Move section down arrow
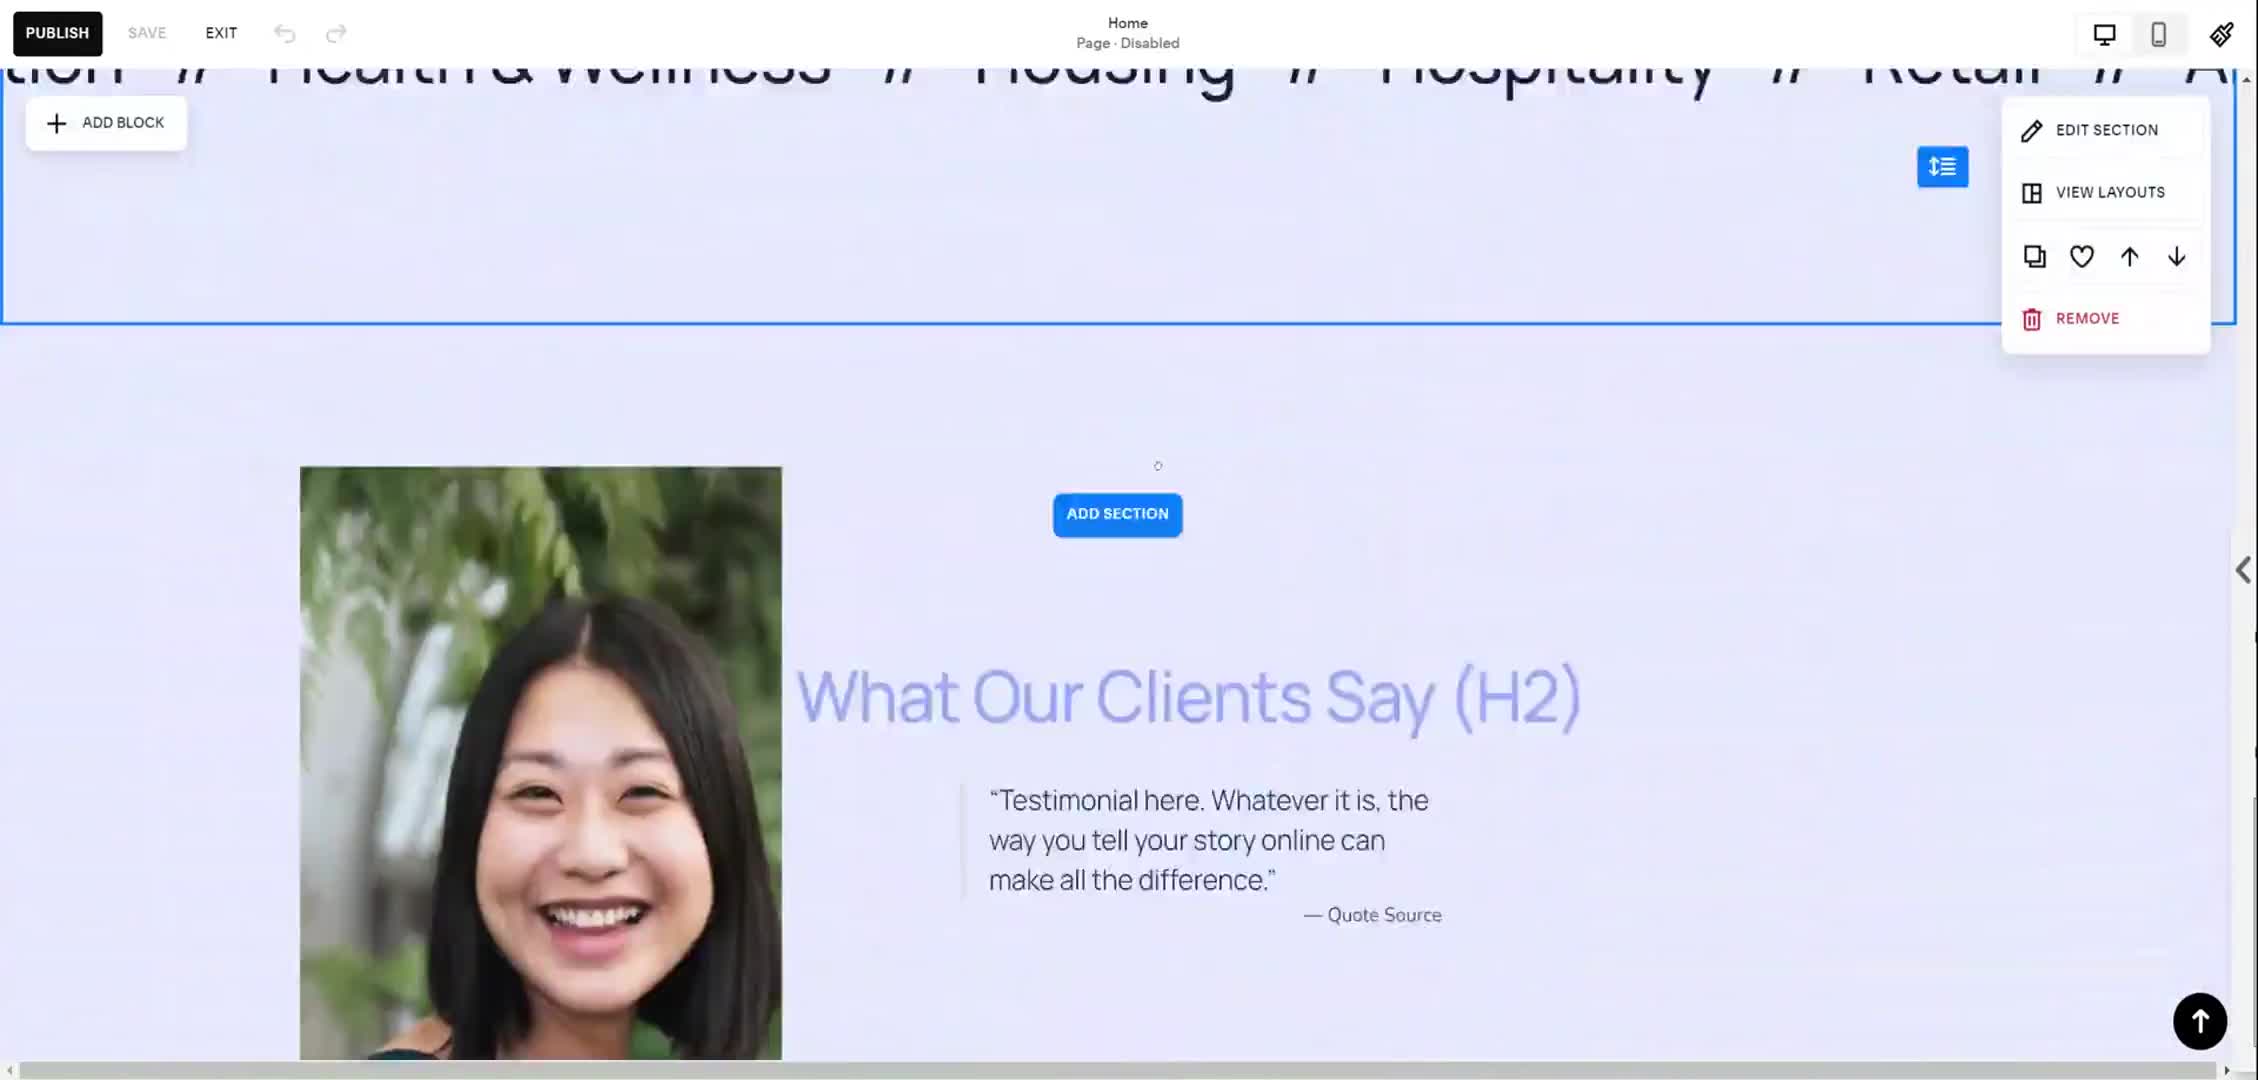The height and width of the screenshot is (1080, 2258). (2176, 257)
